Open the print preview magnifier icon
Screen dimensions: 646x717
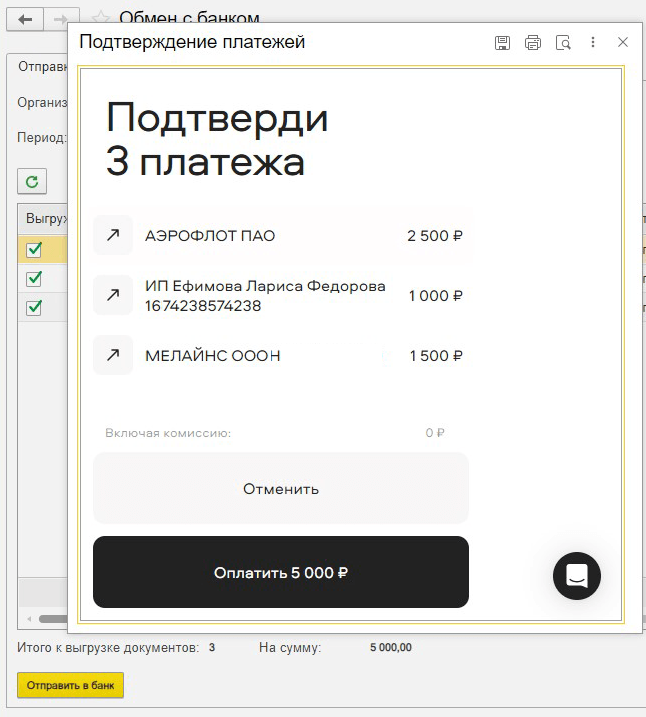click(563, 43)
